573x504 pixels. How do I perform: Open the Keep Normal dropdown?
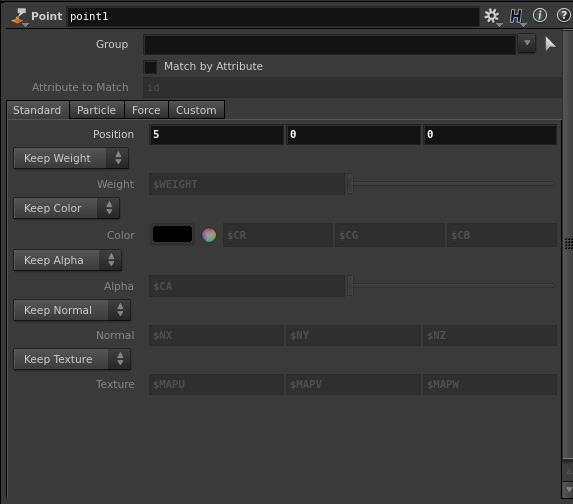pyautogui.click(x=72, y=310)
